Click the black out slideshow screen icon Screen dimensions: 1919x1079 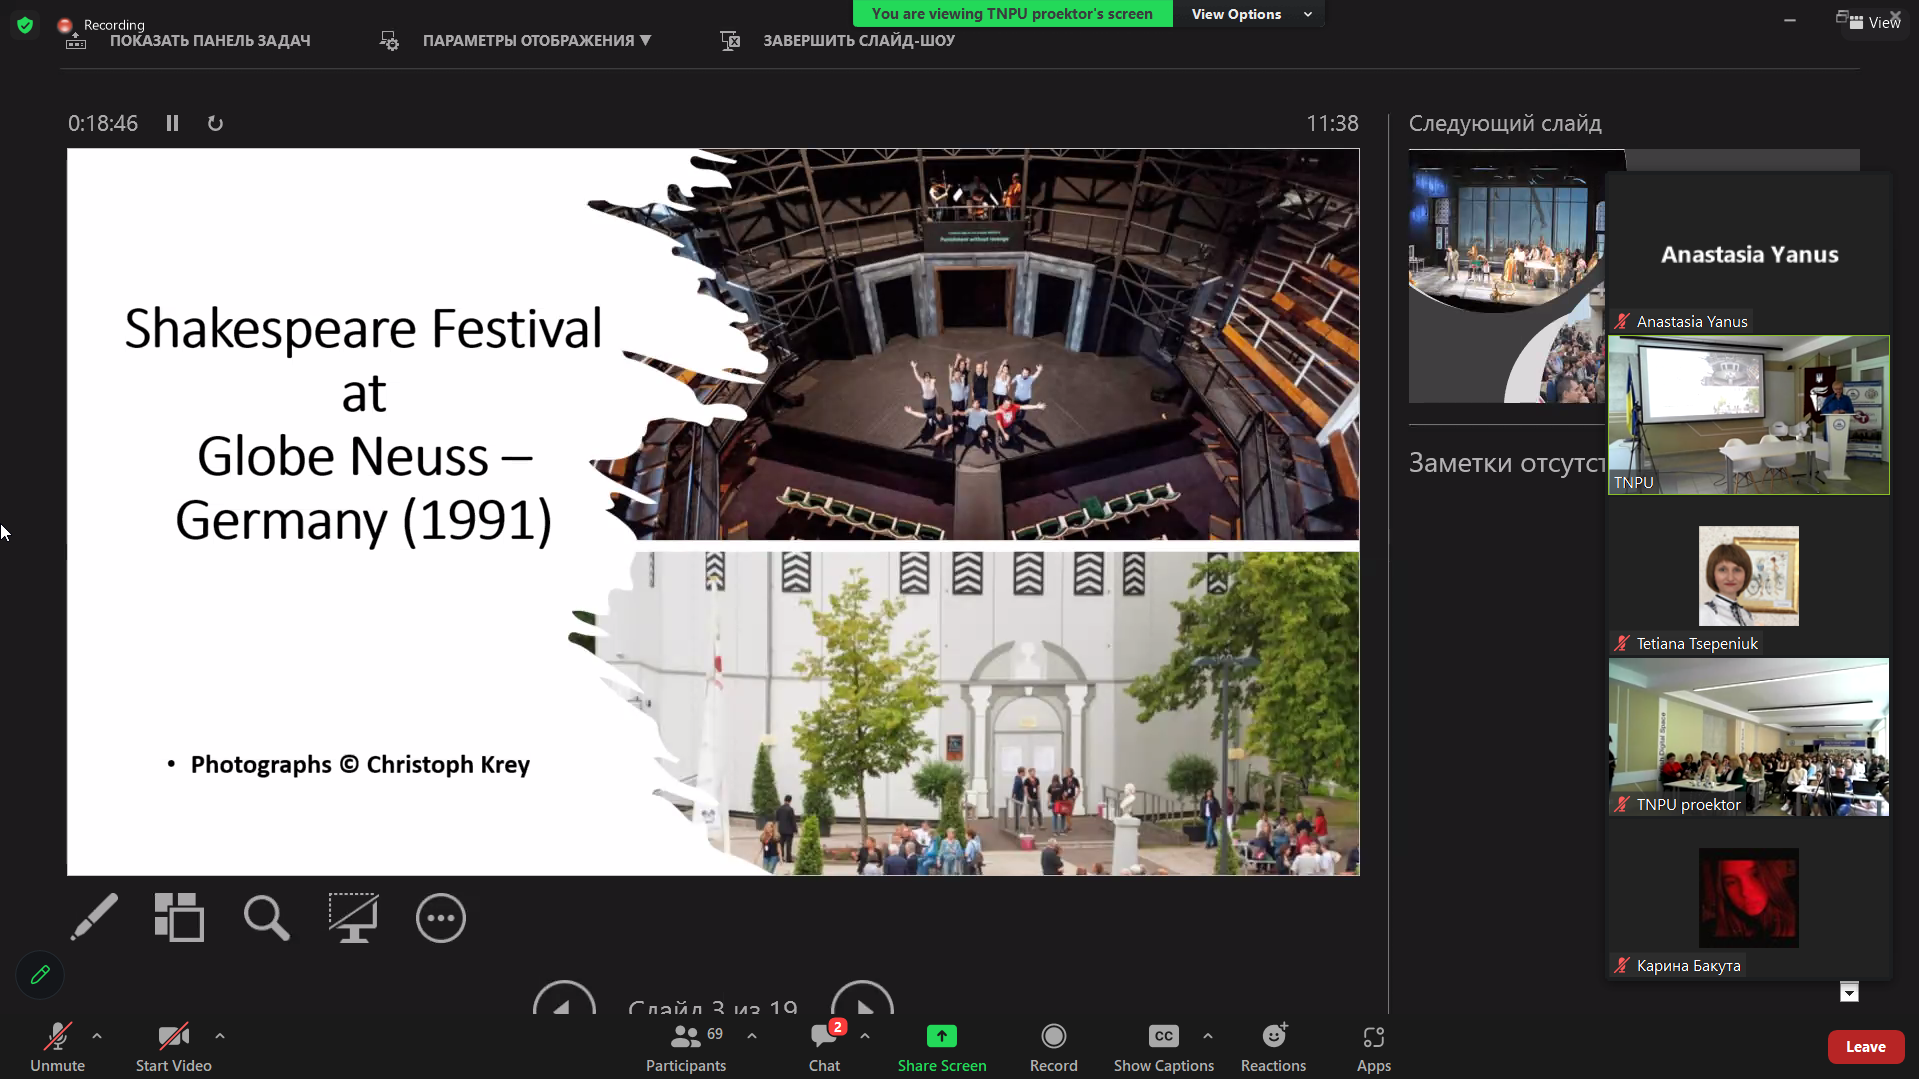tap(353, 917)
